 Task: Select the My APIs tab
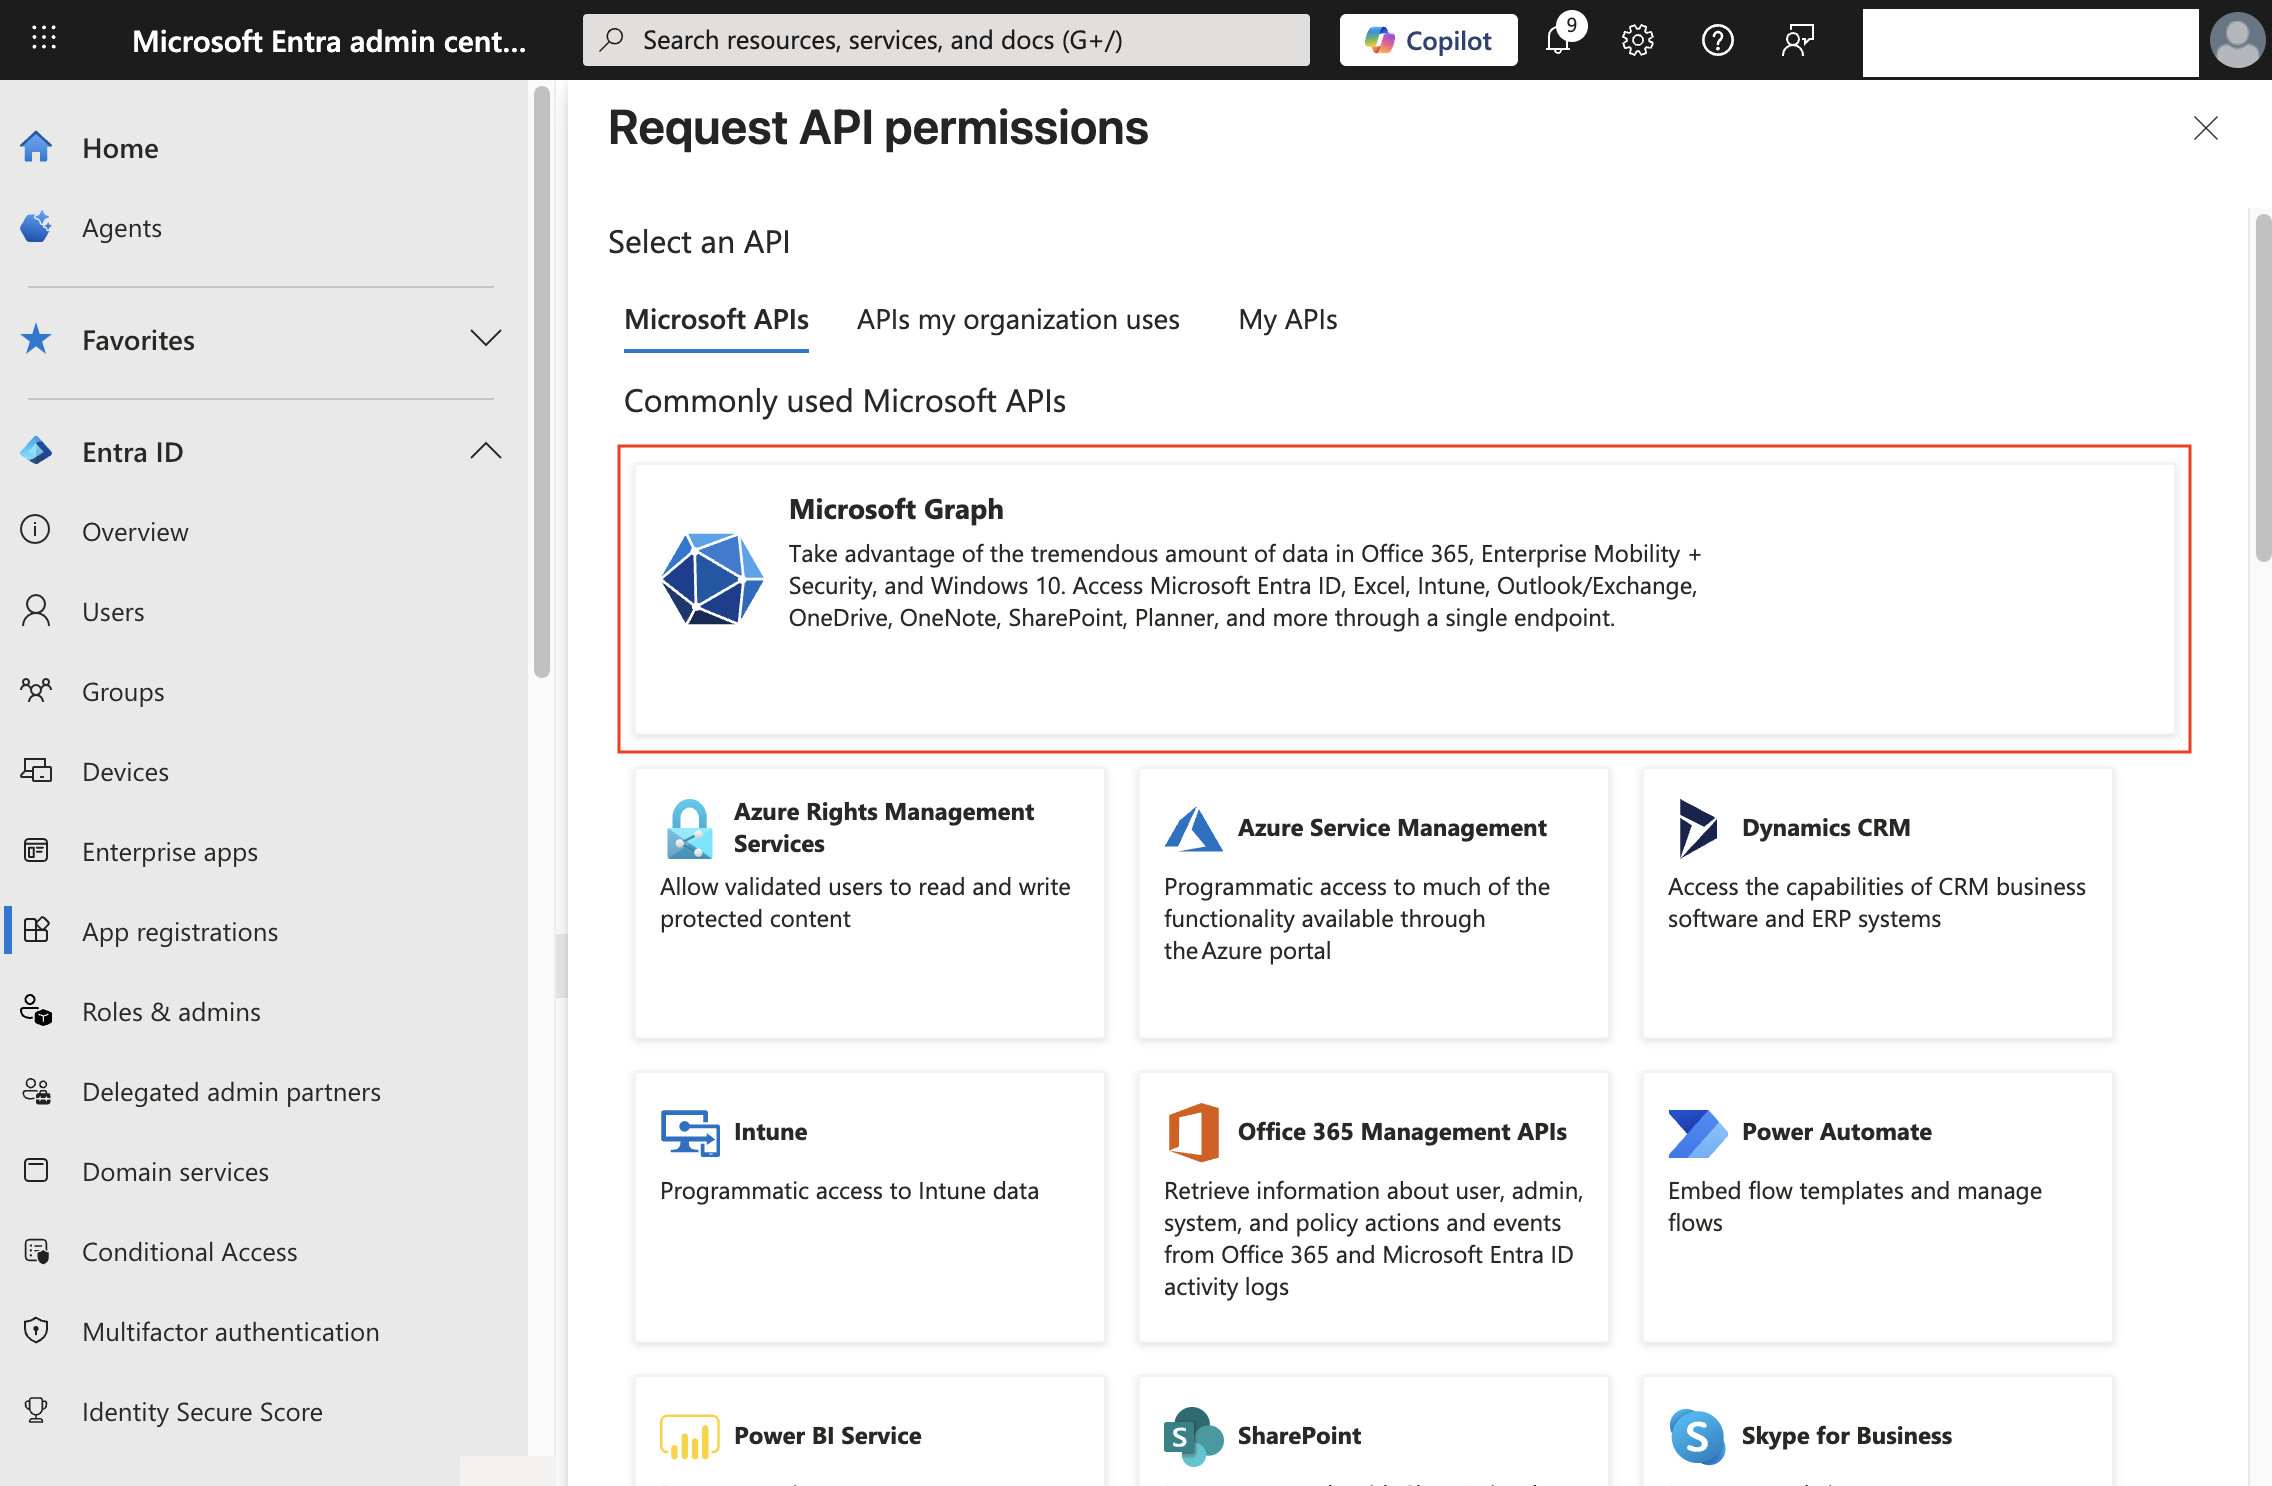click(x=1287, y=319)
